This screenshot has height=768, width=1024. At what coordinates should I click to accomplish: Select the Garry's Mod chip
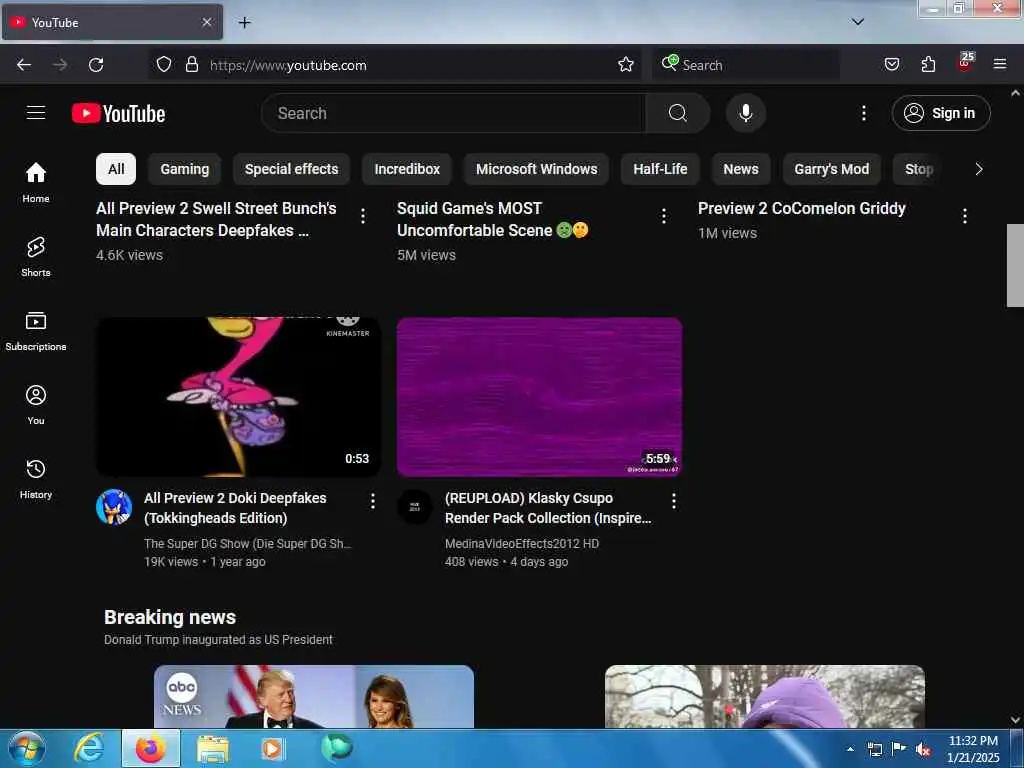(x=831, y=169)
